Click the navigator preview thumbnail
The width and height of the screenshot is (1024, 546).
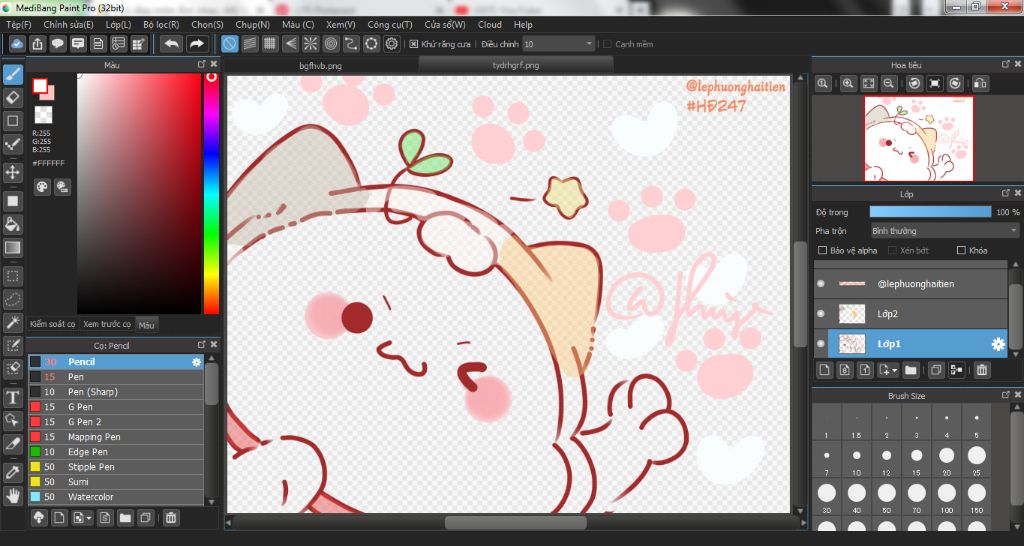coord(919,138)
